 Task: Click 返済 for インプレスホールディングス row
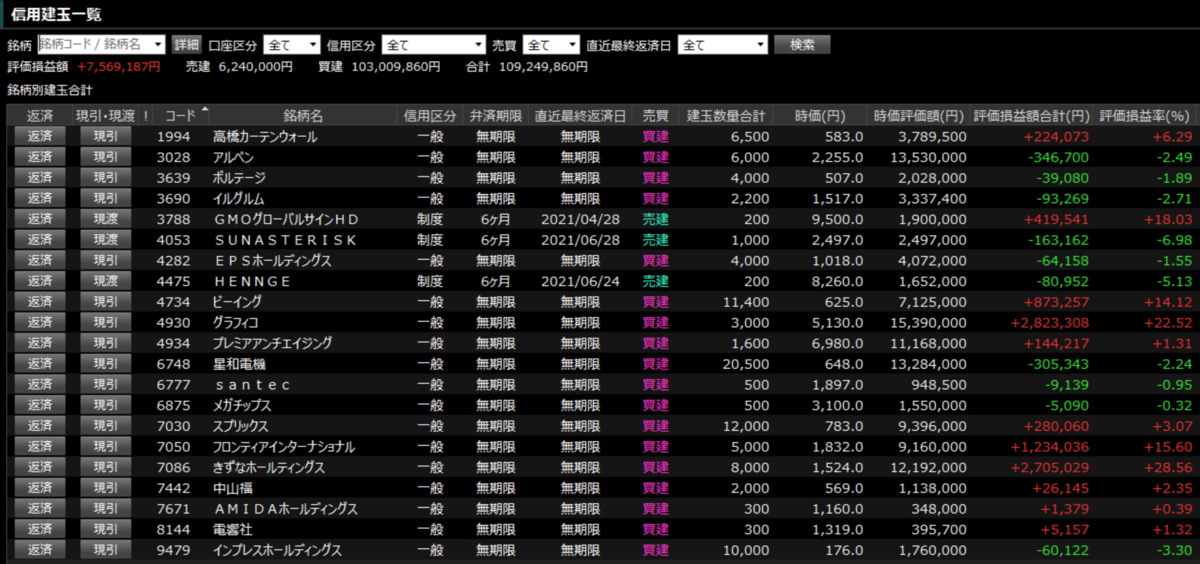pyautogui.click(x=40, y=550)
